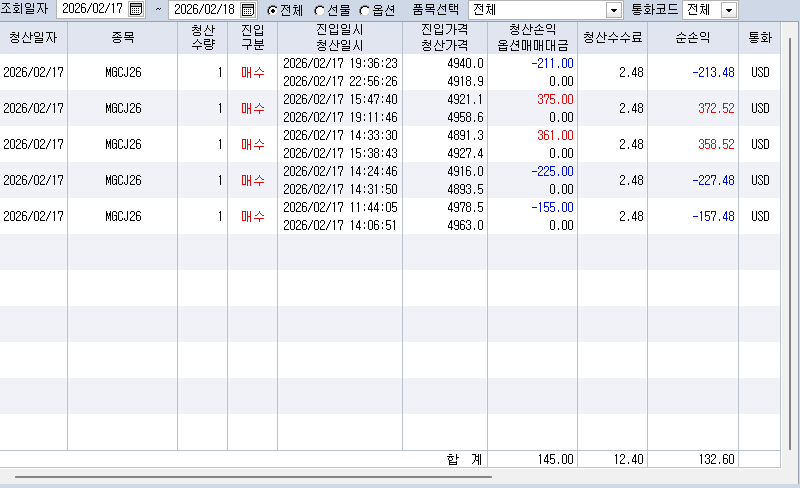Open the start date calendar picker
The width and height of the screenshot is (800, 488).
click(x=136, y=9)
